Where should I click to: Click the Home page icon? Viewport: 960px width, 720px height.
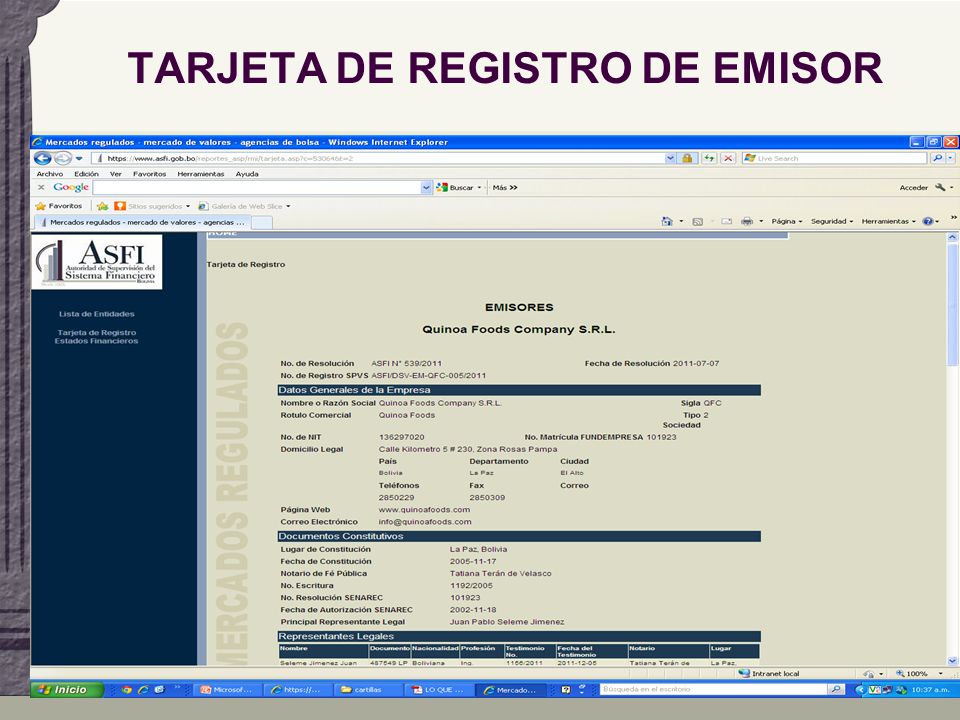(667, 222)
